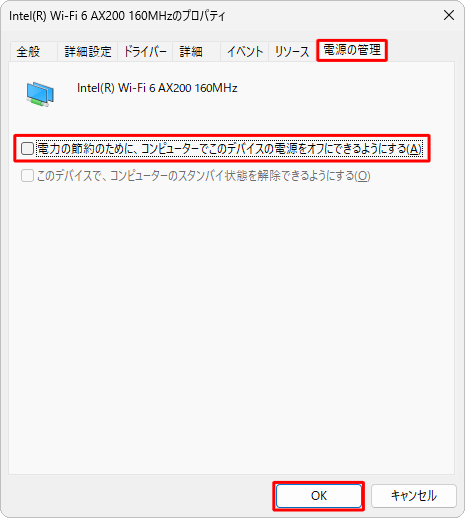465x518 pixels.
Task: Select the 電源の管理 tab
Action: pyautogui.click(x=352, y=50)
